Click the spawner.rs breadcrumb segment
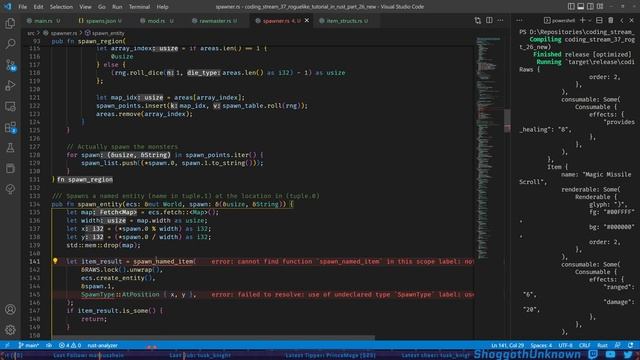Screen dimensions: 640x360 tap(64, 33)
